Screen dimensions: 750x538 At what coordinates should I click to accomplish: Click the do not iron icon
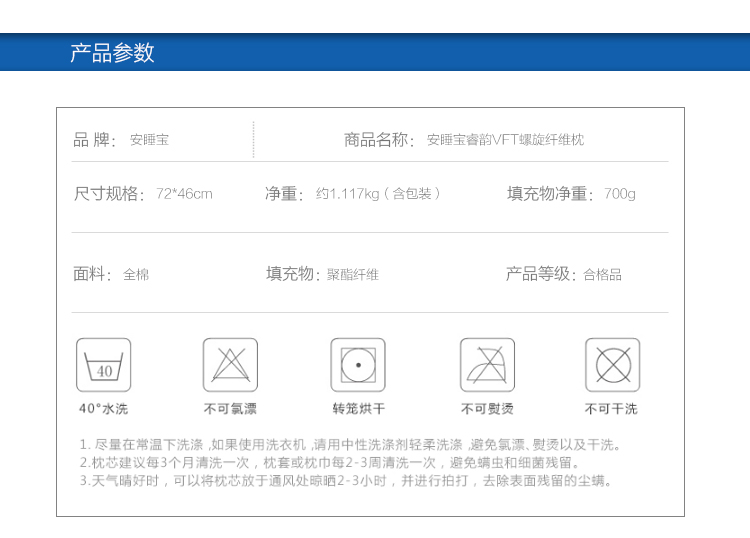pos(487,365)
